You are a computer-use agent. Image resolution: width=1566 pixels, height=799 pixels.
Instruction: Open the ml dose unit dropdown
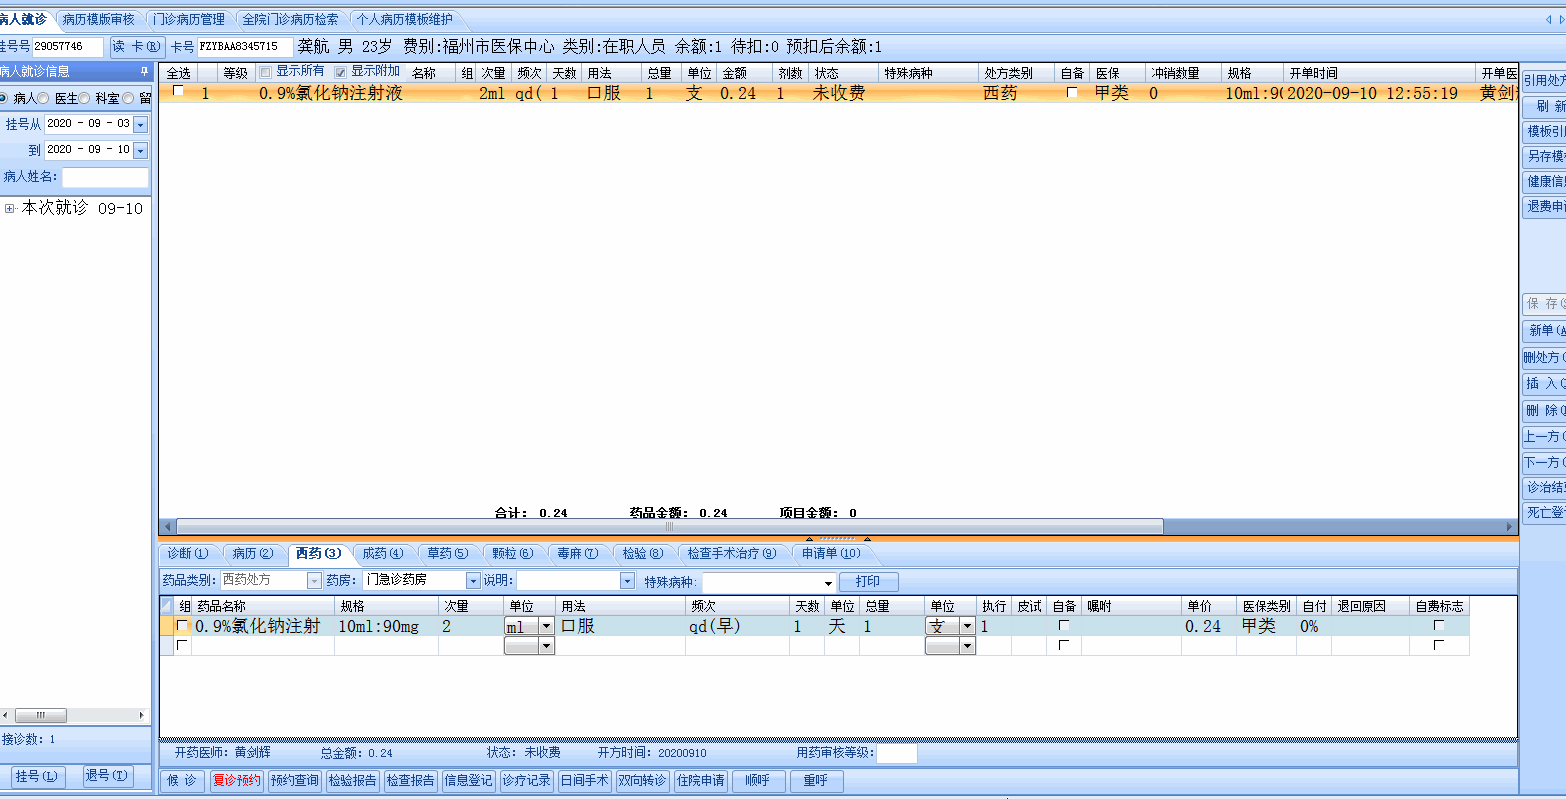tap(546, 626)
